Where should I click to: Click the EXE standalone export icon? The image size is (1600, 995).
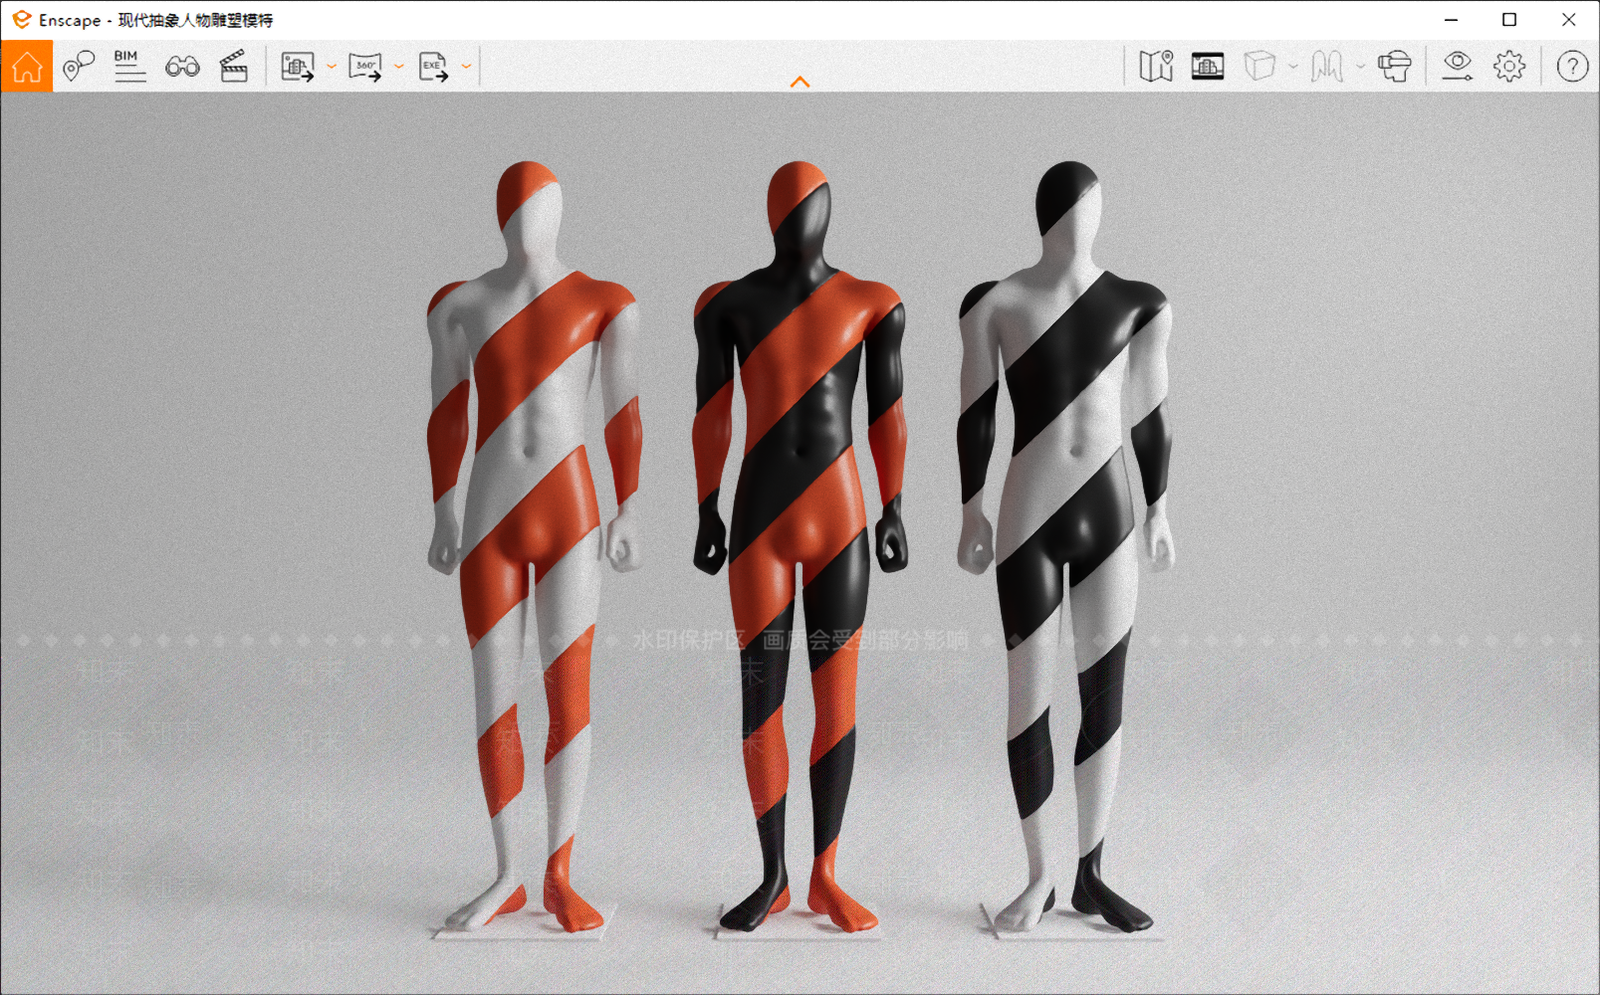point(433,67)
